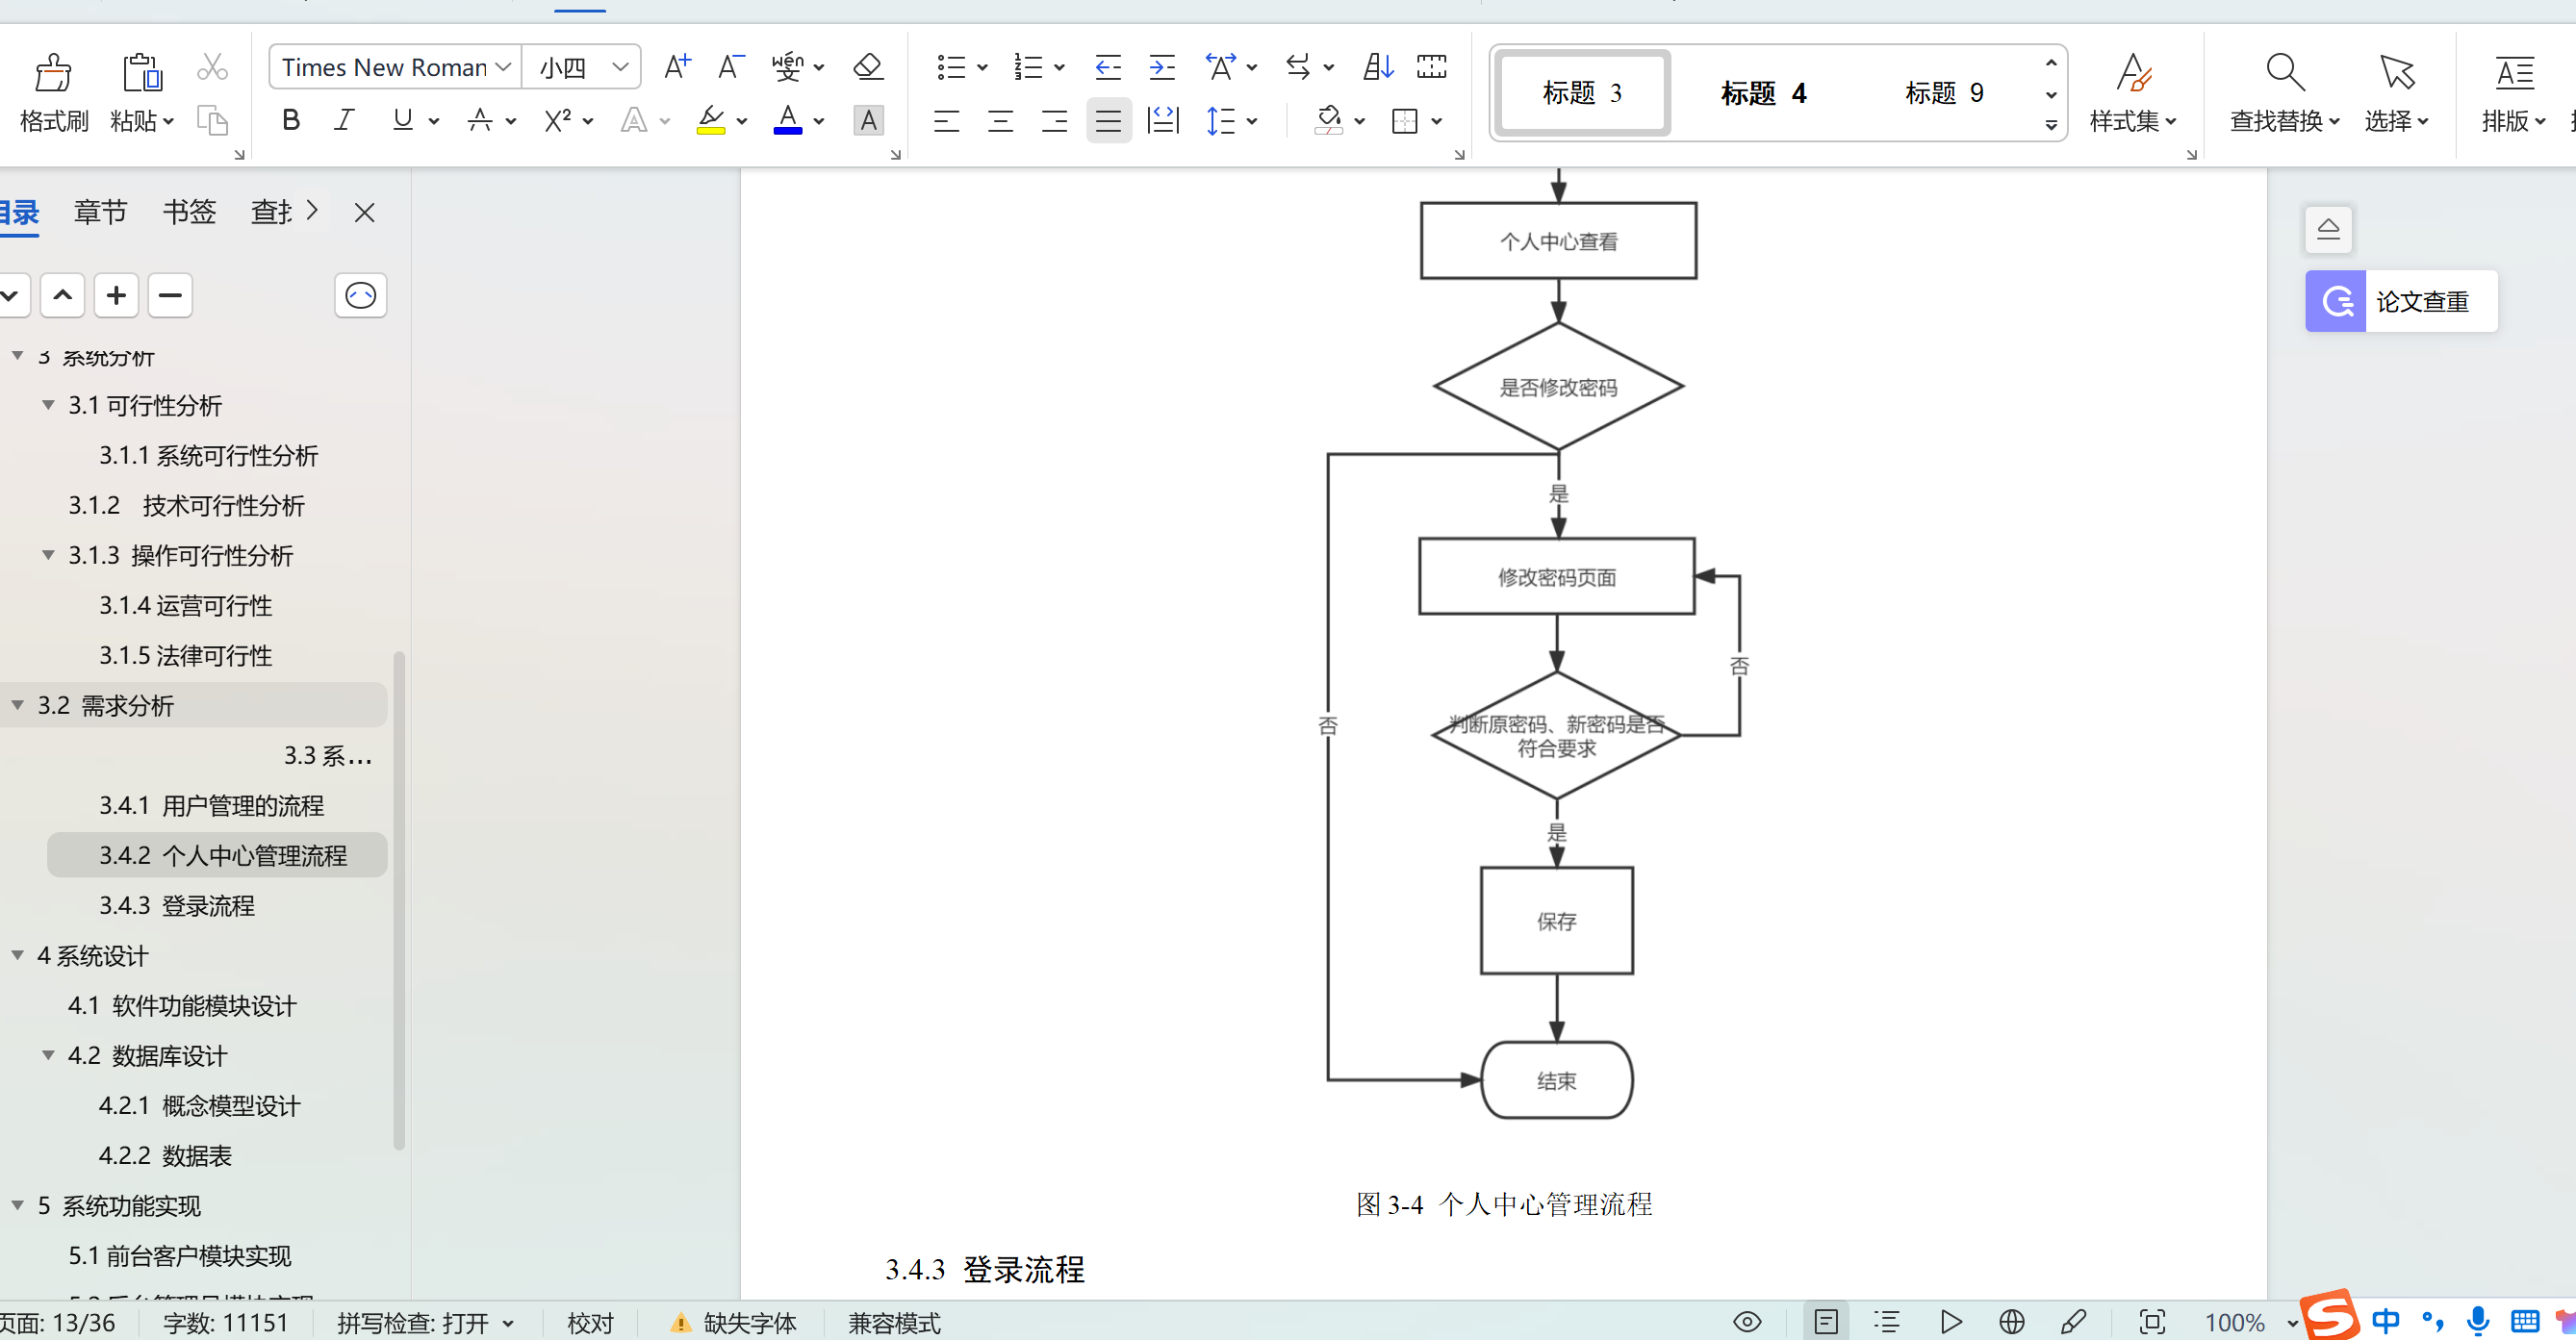Click the pinyin guide icon
The height and width of the screenshot is (1340, 2576).
point(789,67)
